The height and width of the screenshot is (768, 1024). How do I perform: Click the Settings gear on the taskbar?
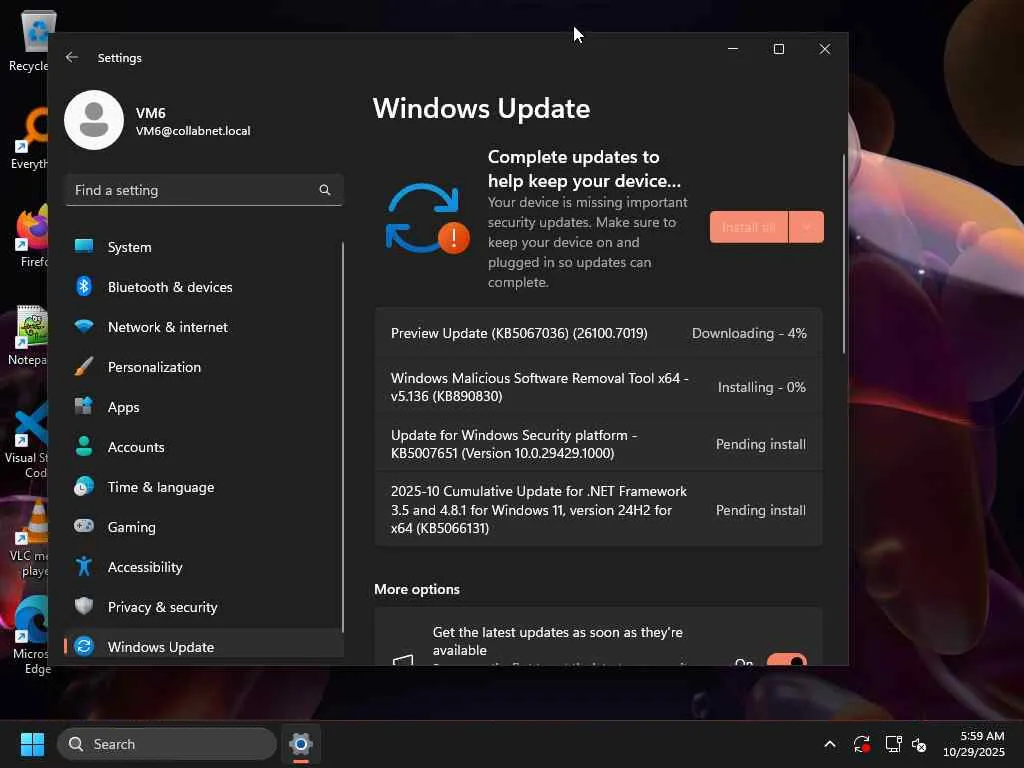pos(301,744)
